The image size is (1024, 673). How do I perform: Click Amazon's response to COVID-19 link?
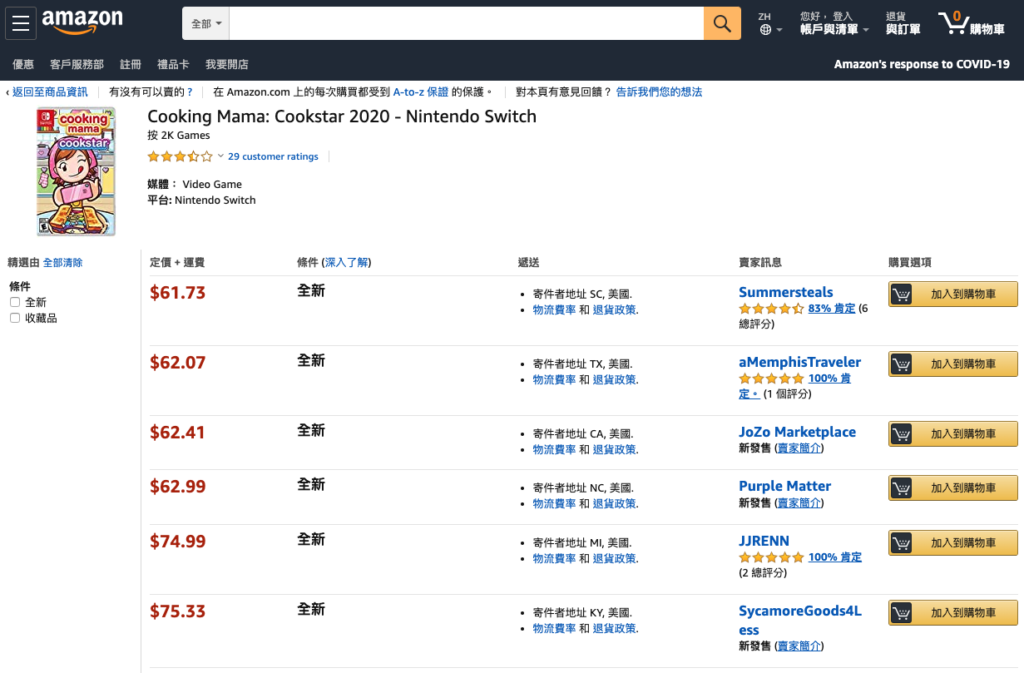(x=921, y=64)
